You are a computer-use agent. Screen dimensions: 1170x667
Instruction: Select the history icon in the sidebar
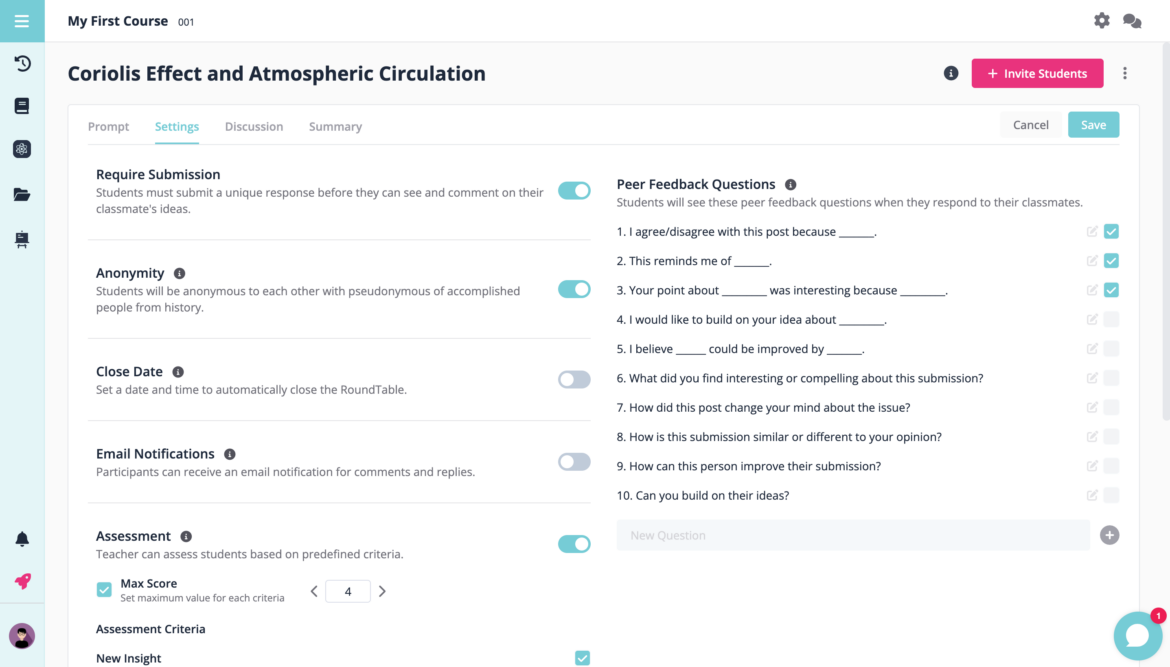22,61
